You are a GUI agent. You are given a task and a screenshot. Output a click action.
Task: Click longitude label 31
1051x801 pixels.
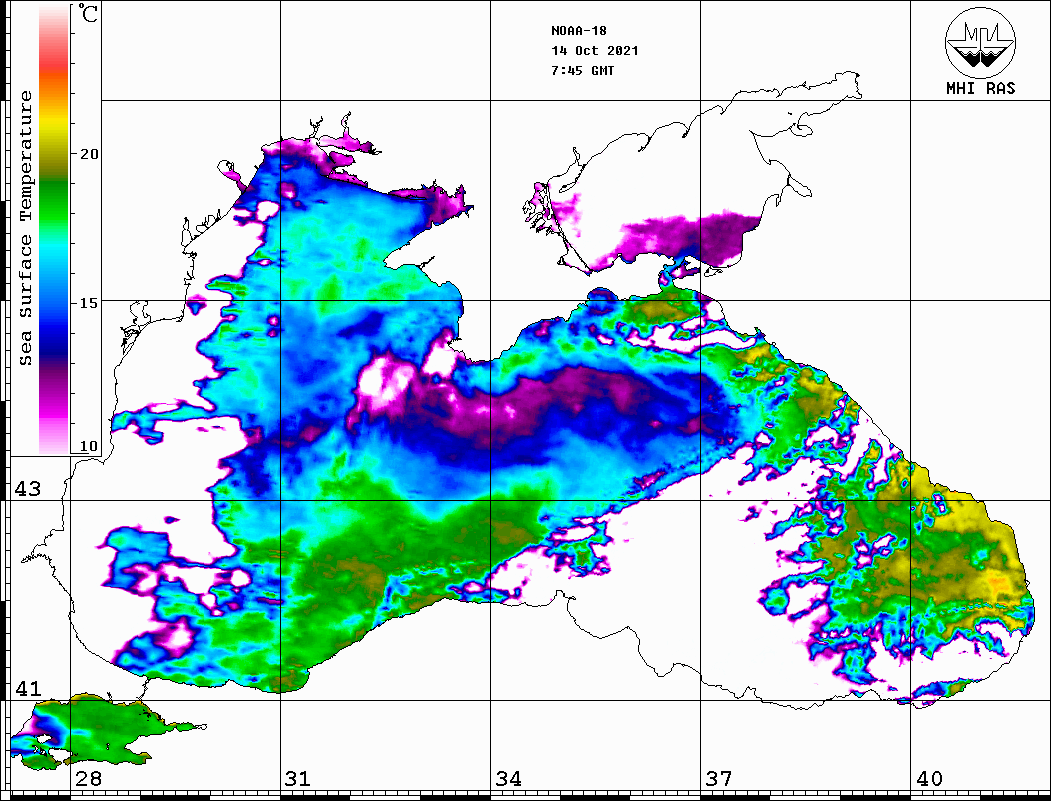pyautogui.click(x=298, y=778)
